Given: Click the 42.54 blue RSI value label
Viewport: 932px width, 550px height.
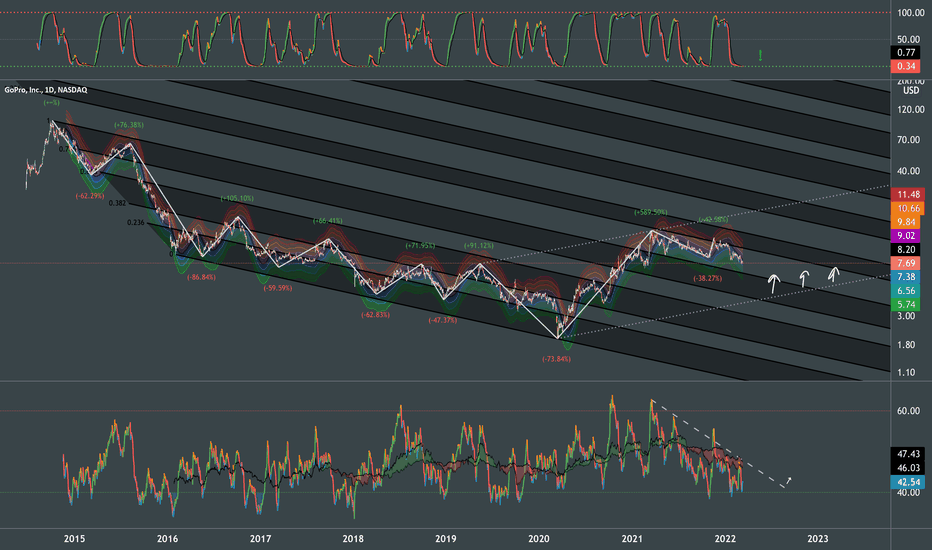Looking at the screenshot, I should coord(908,482).
